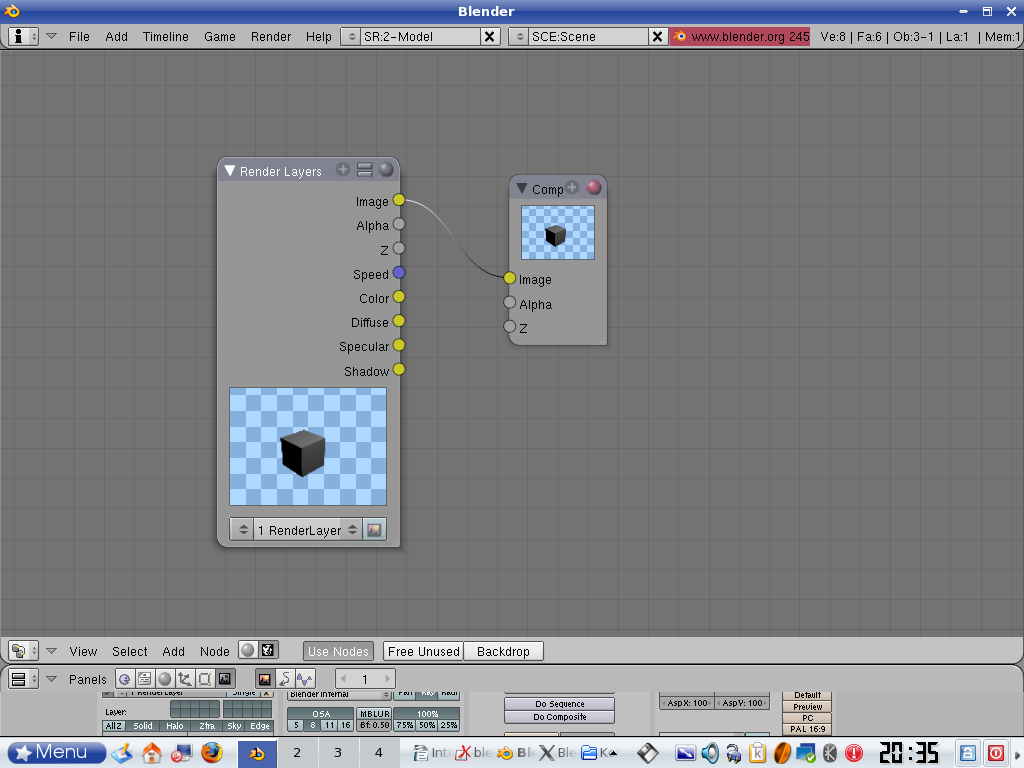Screen dimensions: 1024x768
Task: Open the Render menu
Action: coord(270,36)
